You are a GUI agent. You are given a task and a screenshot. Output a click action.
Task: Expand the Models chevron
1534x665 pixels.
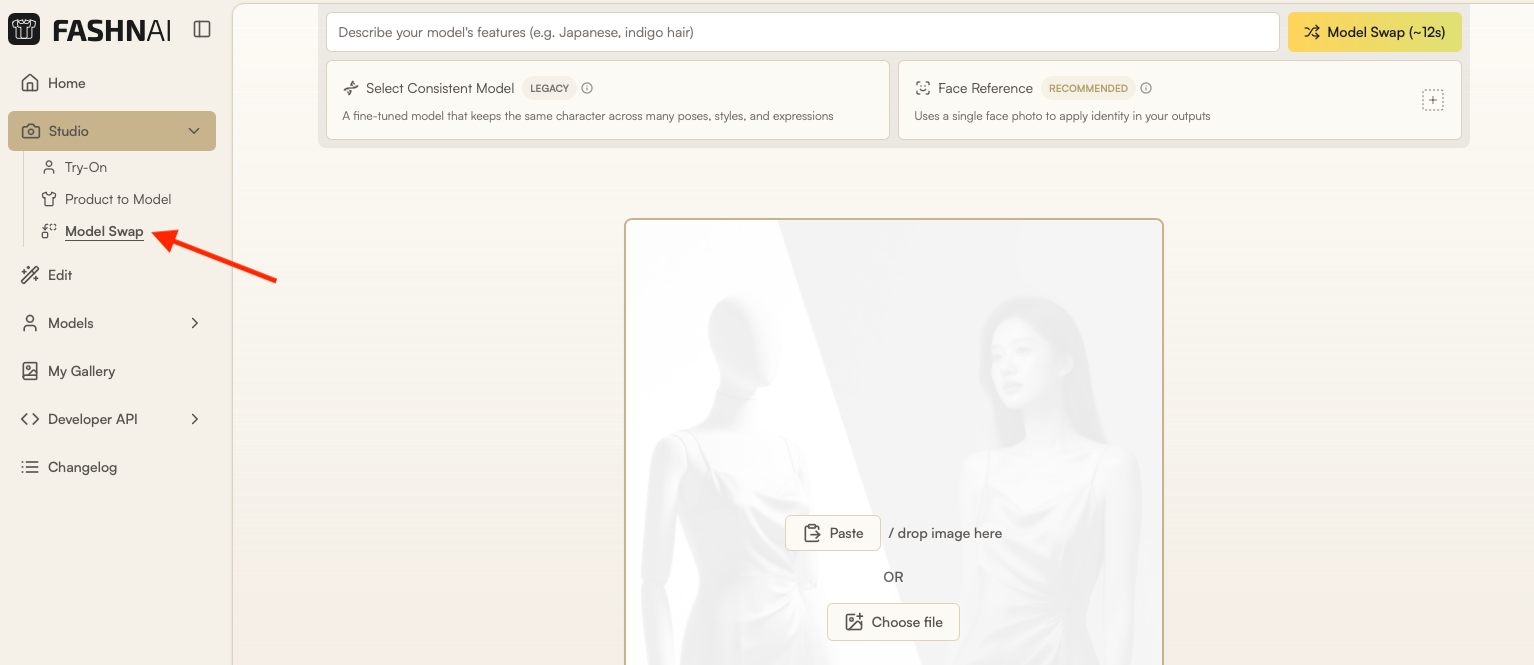(x=195, y=323)
